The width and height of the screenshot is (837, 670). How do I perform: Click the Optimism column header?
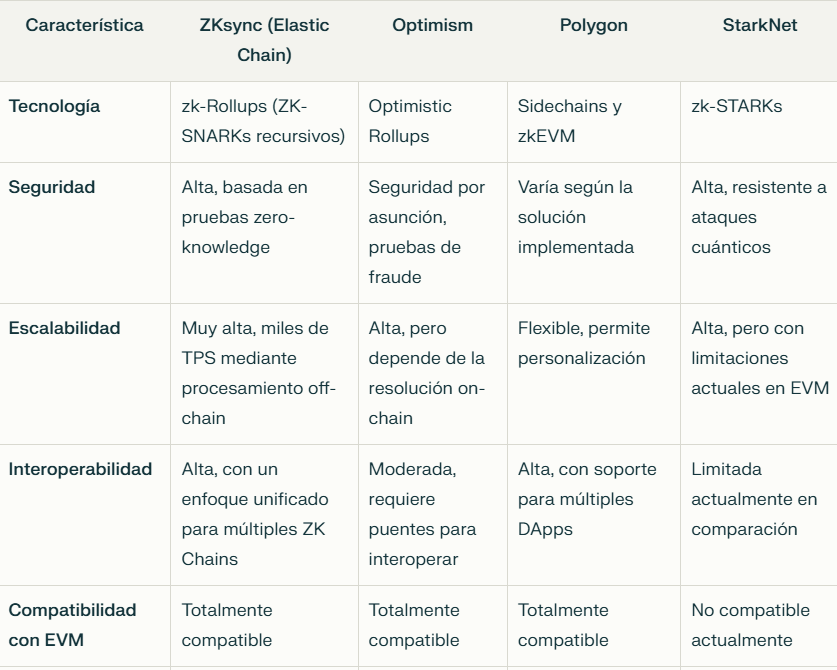[x=432, y=26]
